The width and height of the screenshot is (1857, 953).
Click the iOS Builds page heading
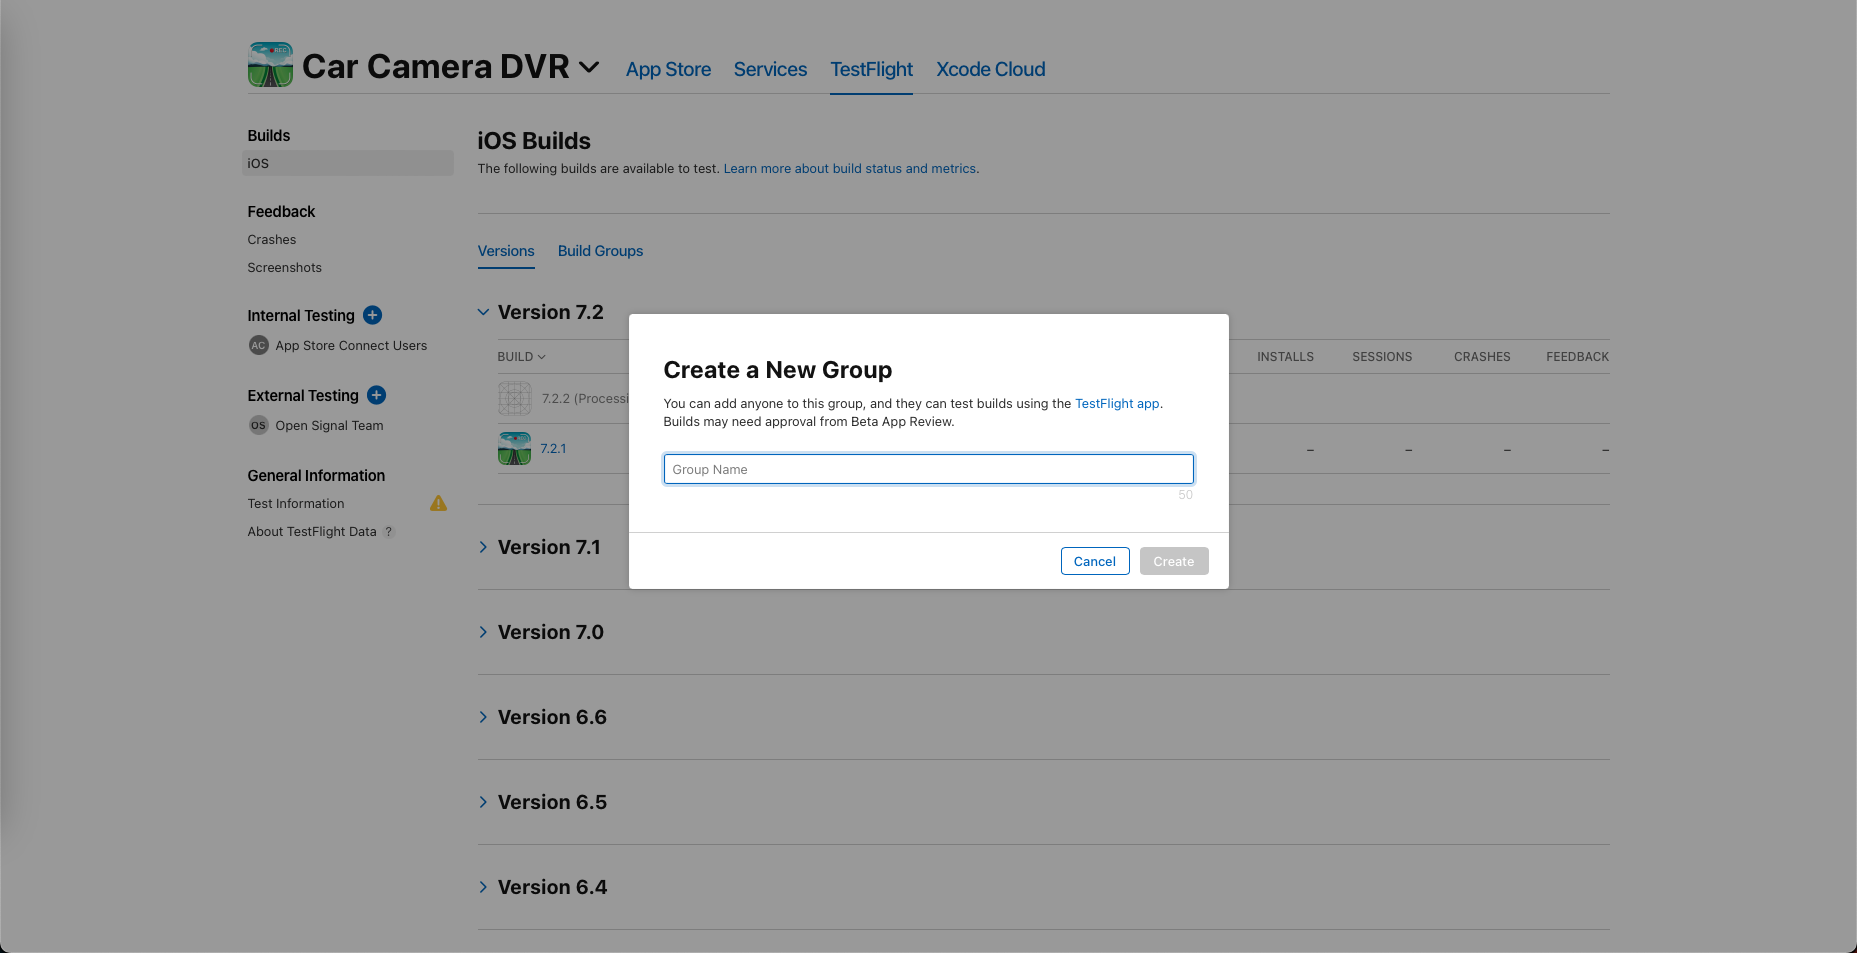coord(534,141)
